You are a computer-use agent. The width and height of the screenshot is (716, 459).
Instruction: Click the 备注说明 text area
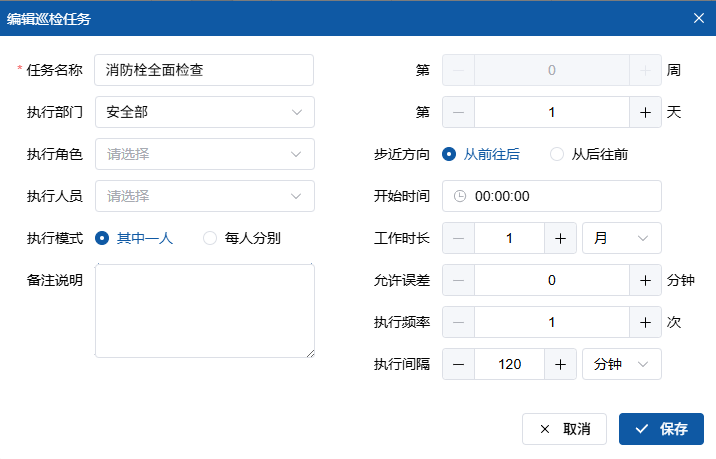coord(204,310)
